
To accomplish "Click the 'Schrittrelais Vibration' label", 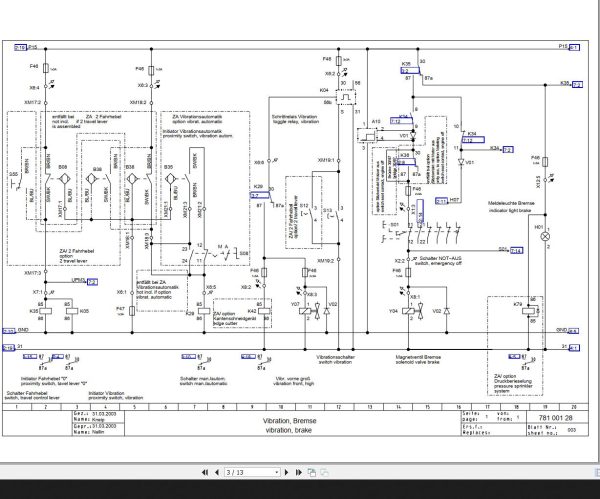I will [x=294, y=117].
